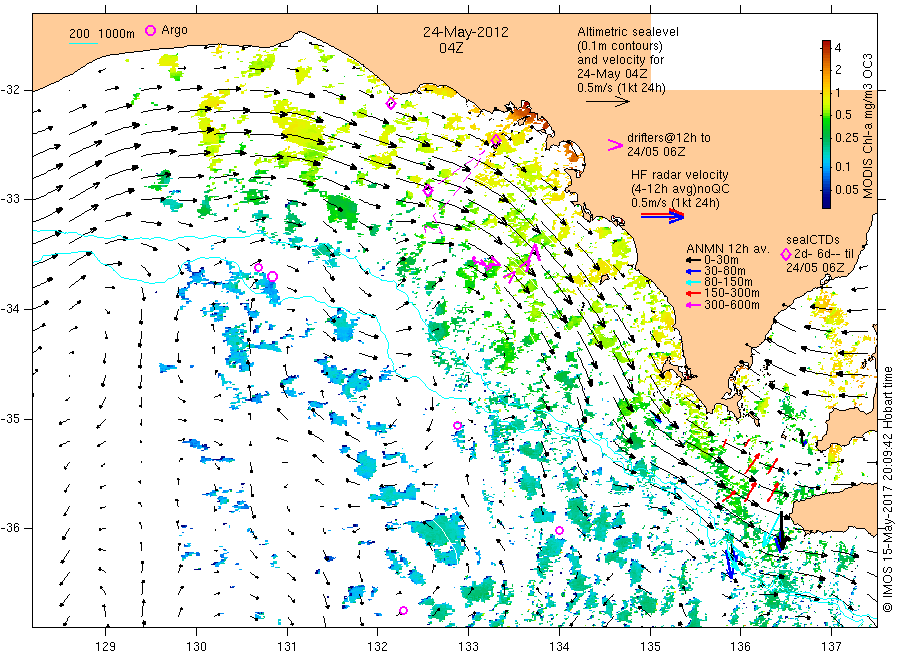Click the sealCTDs magenta diamond legend symbol
Screen dimensions: 900x660
coord(786,254)
